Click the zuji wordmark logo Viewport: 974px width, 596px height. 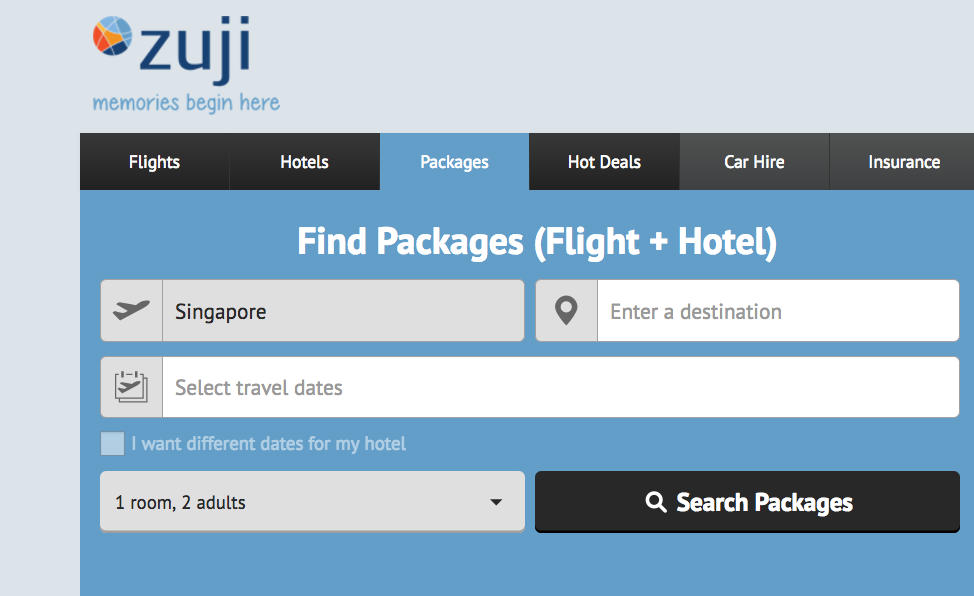(195, 50)
